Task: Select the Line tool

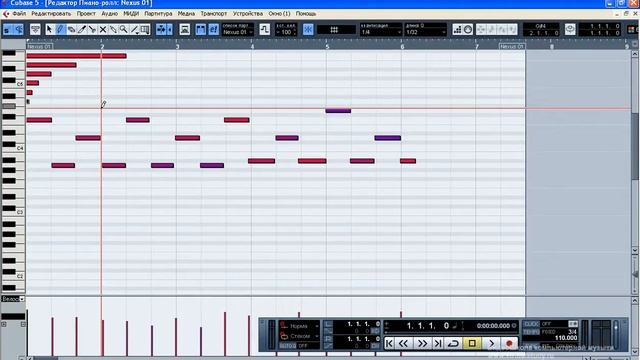Action: pyautogui.click(x=134, y=29)
